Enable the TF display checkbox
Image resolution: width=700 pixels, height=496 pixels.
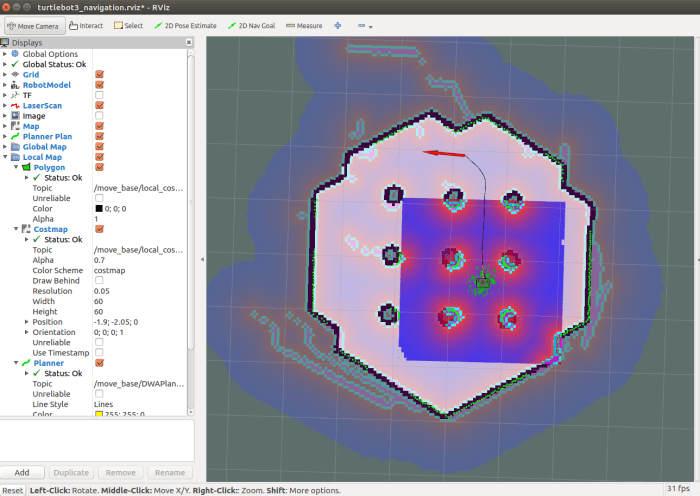click(x=100, y=95)
